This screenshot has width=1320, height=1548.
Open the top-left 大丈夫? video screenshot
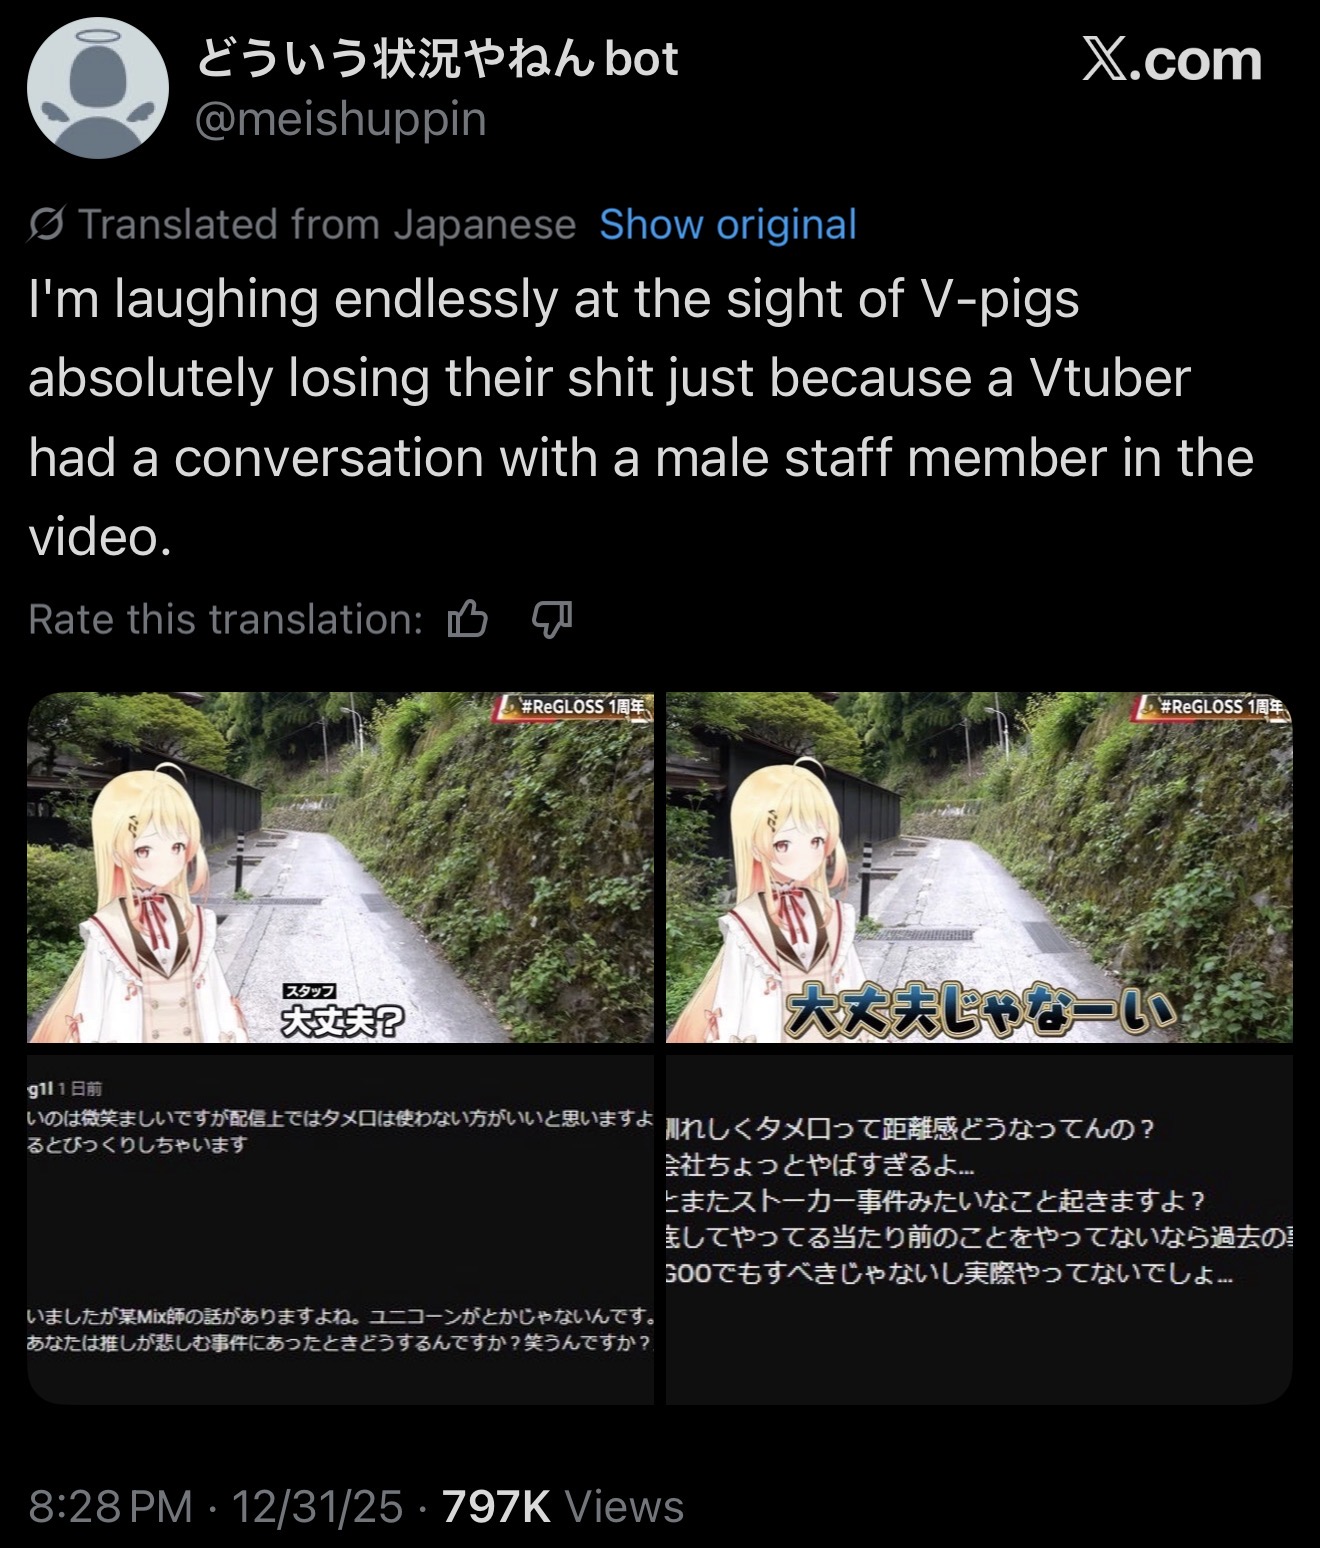340,867
